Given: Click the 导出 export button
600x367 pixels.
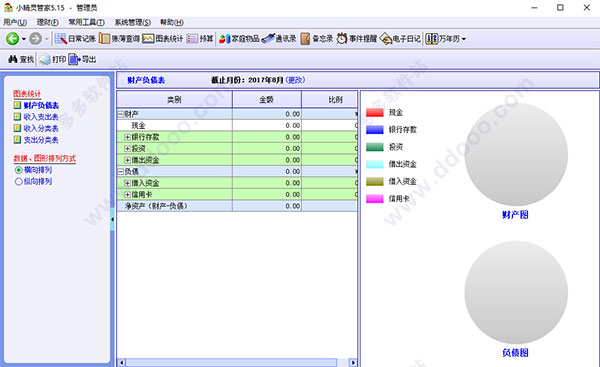Looking at the screenshot, I should pyautogui.click(x=82, y=59).
